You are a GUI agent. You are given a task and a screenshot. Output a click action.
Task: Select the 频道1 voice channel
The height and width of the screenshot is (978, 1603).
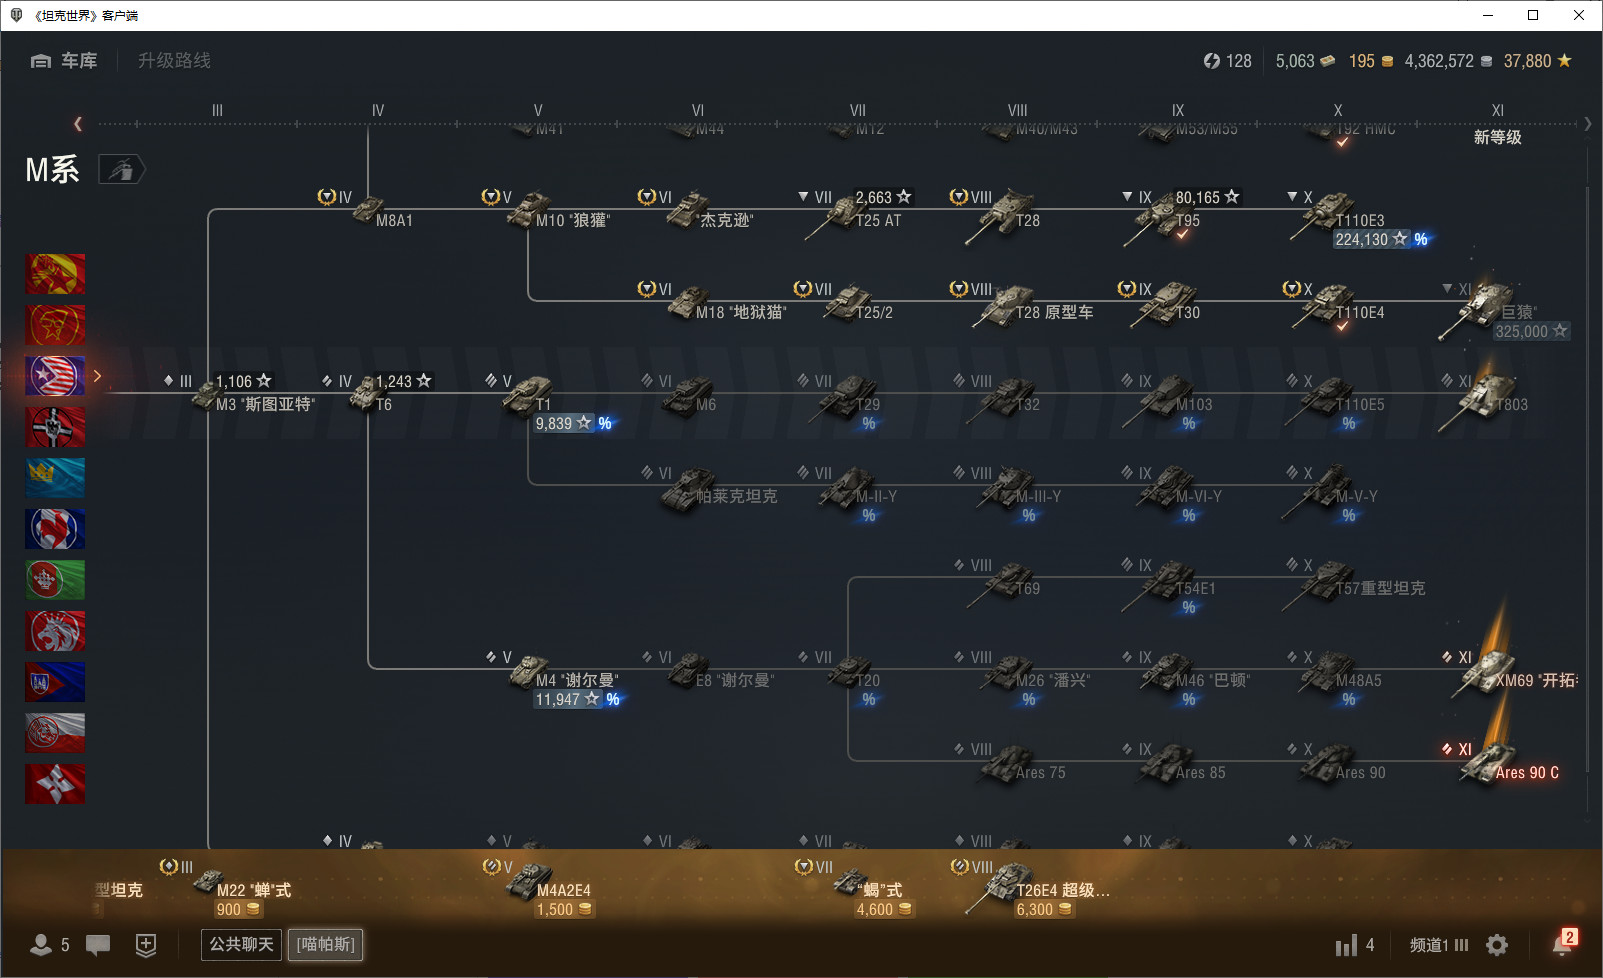pos(1439,945)
